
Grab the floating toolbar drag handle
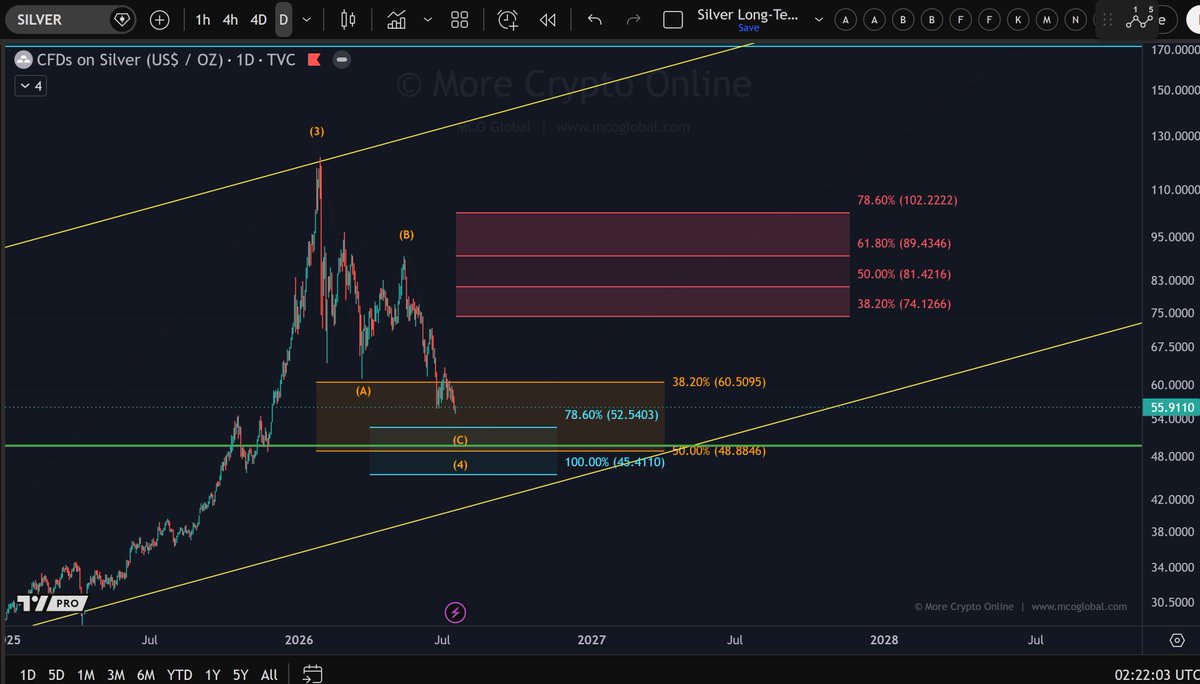(x=1107, y=19)
